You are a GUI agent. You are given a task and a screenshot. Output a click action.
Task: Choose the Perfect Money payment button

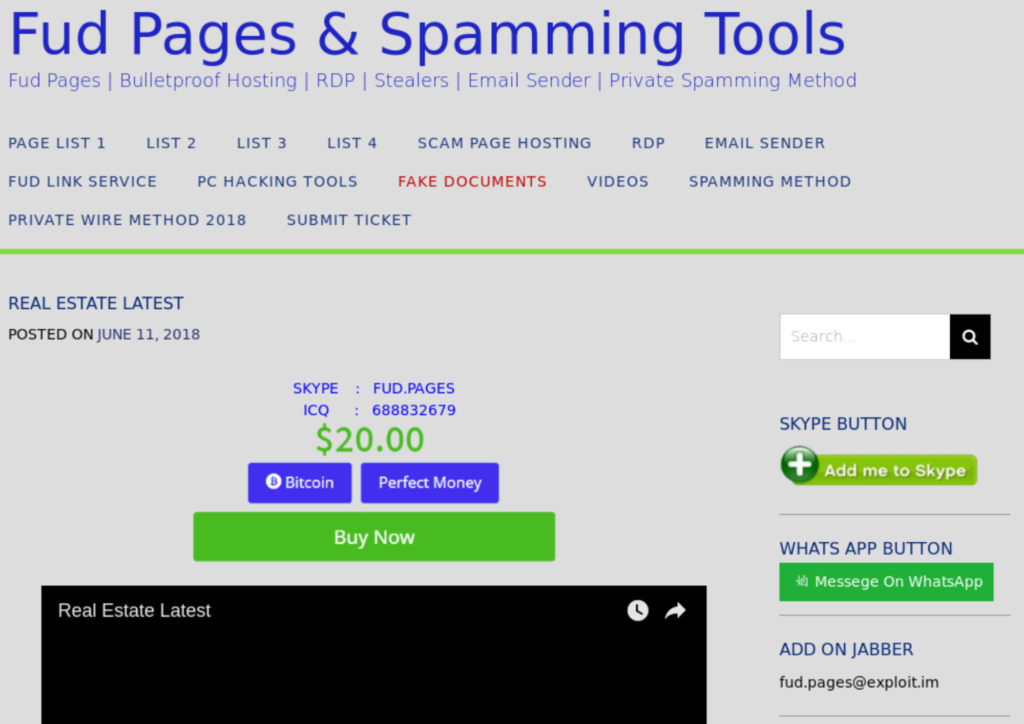(430, 483)
